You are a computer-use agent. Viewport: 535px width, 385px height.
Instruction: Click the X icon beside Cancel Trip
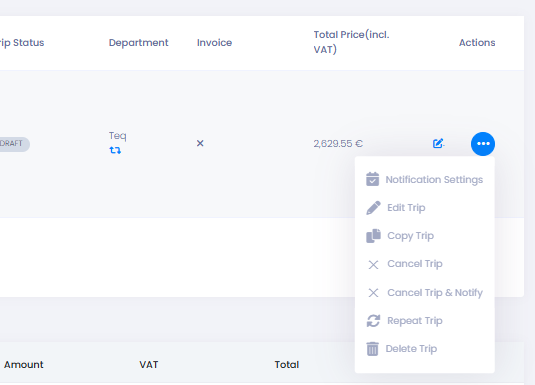[373, 265]
